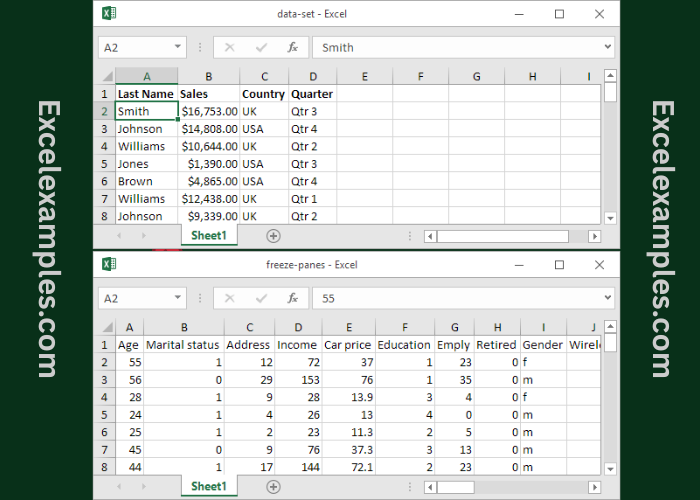Click Insert Function fx icon in freeze-panes window
Screen dimensions: 700x500
pos(292,298)
